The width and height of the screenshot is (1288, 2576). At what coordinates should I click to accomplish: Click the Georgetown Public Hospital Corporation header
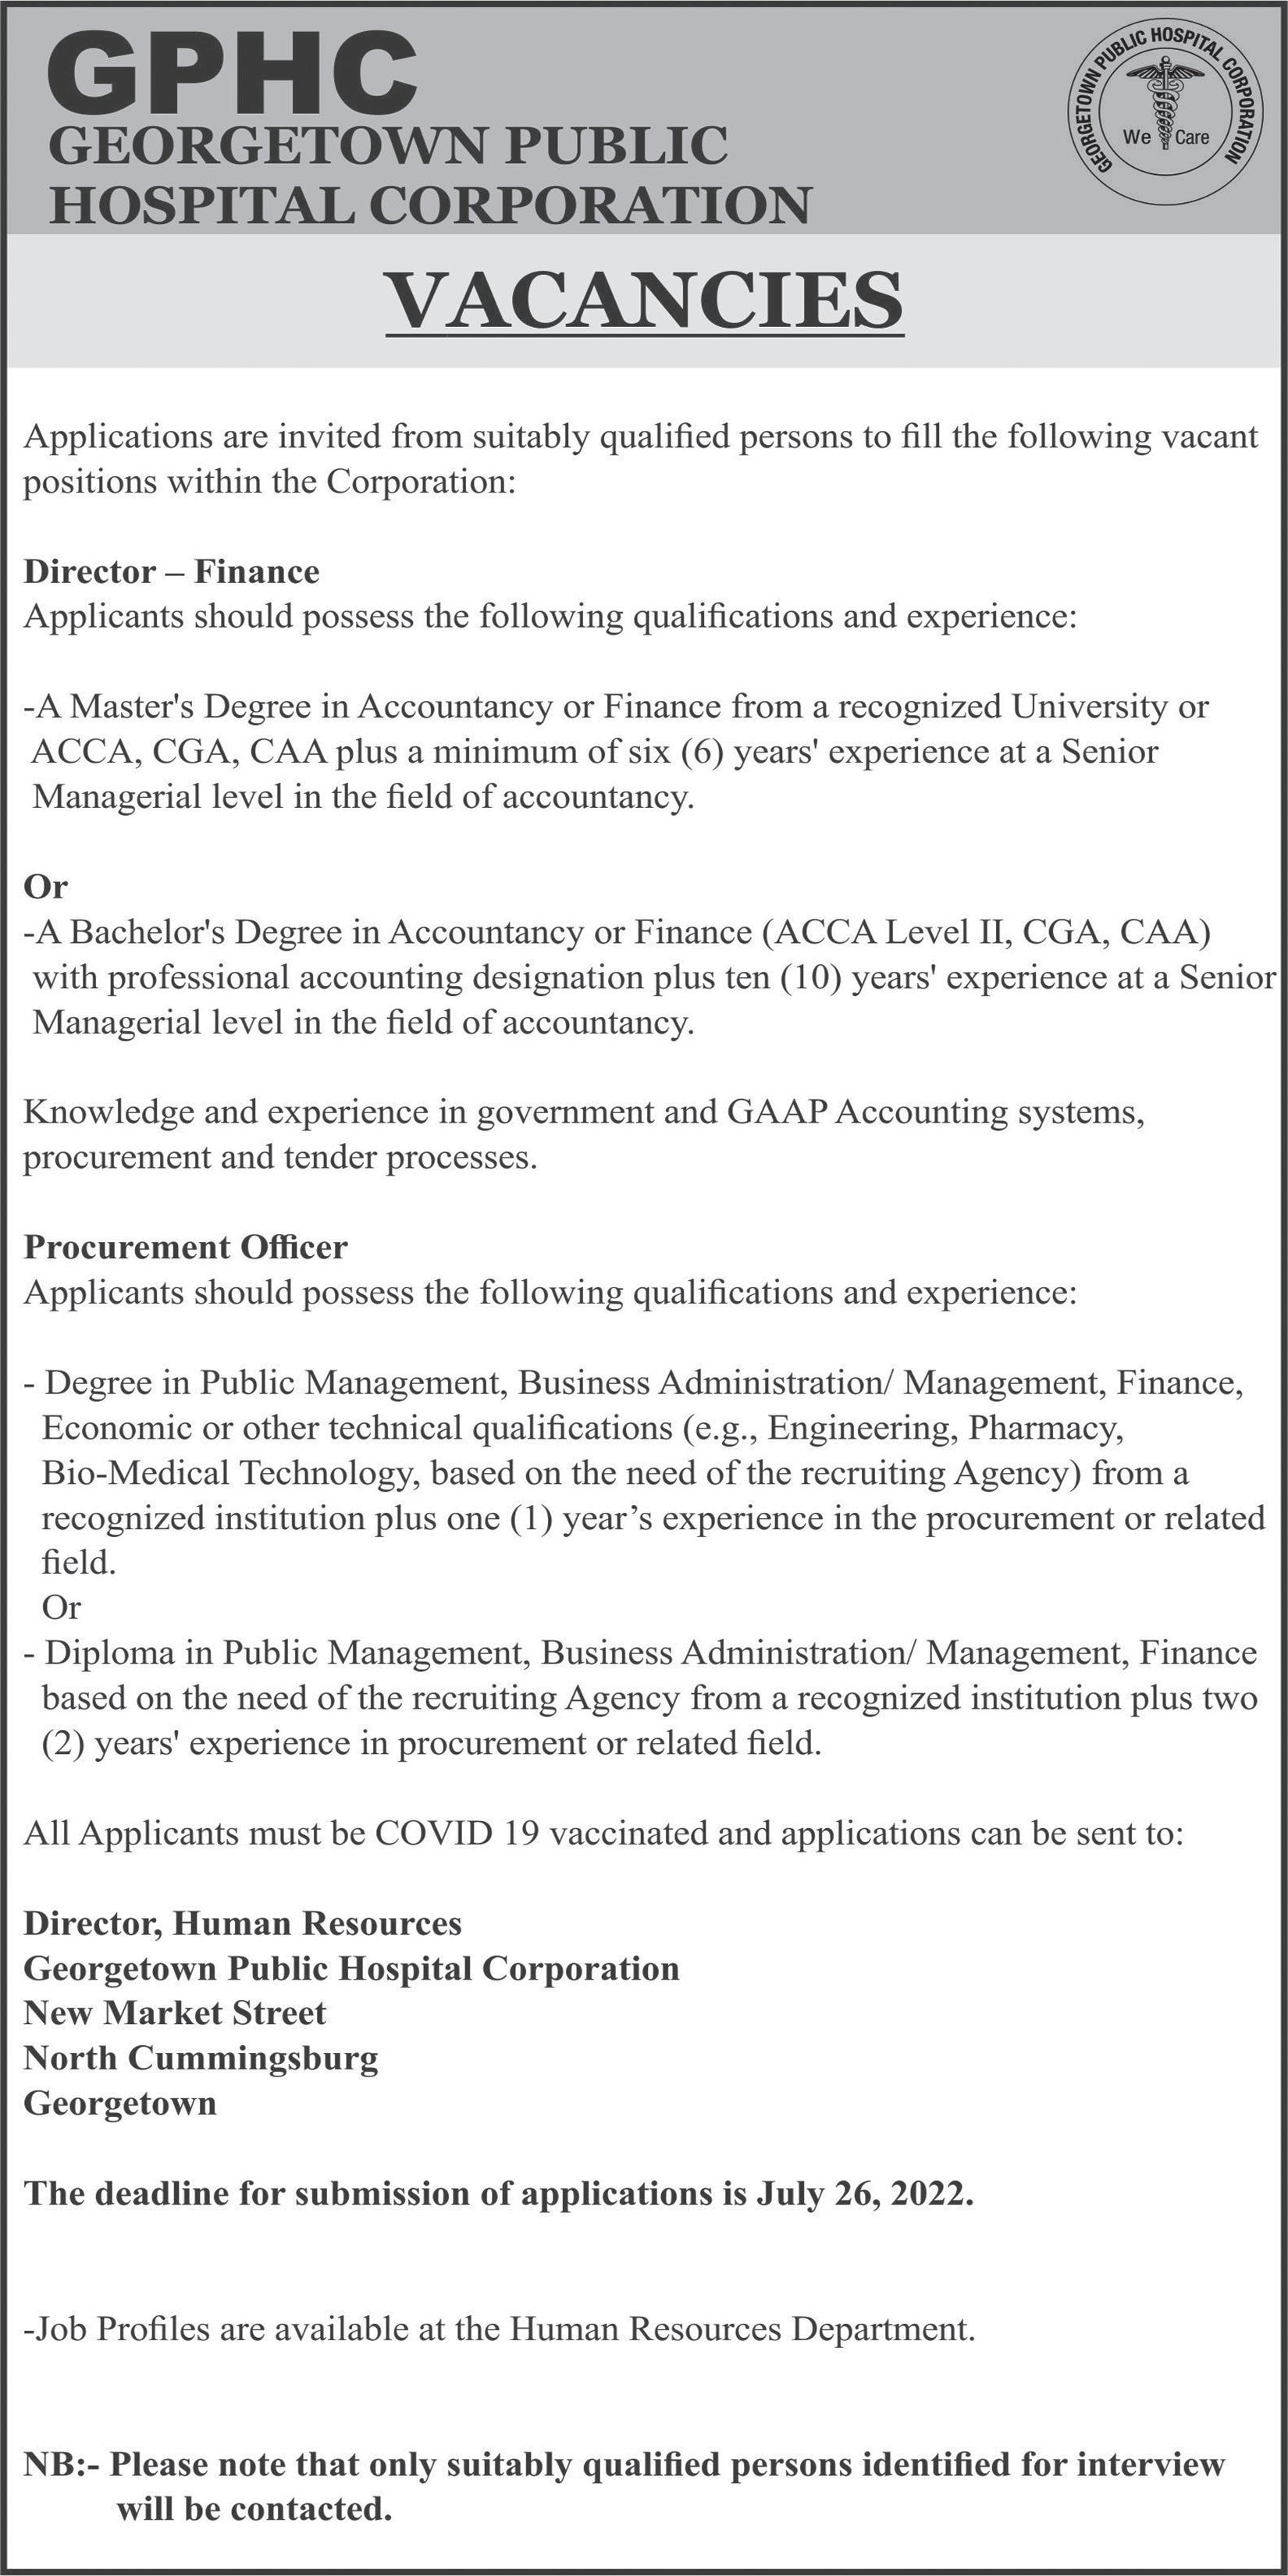tap(430, 175)
